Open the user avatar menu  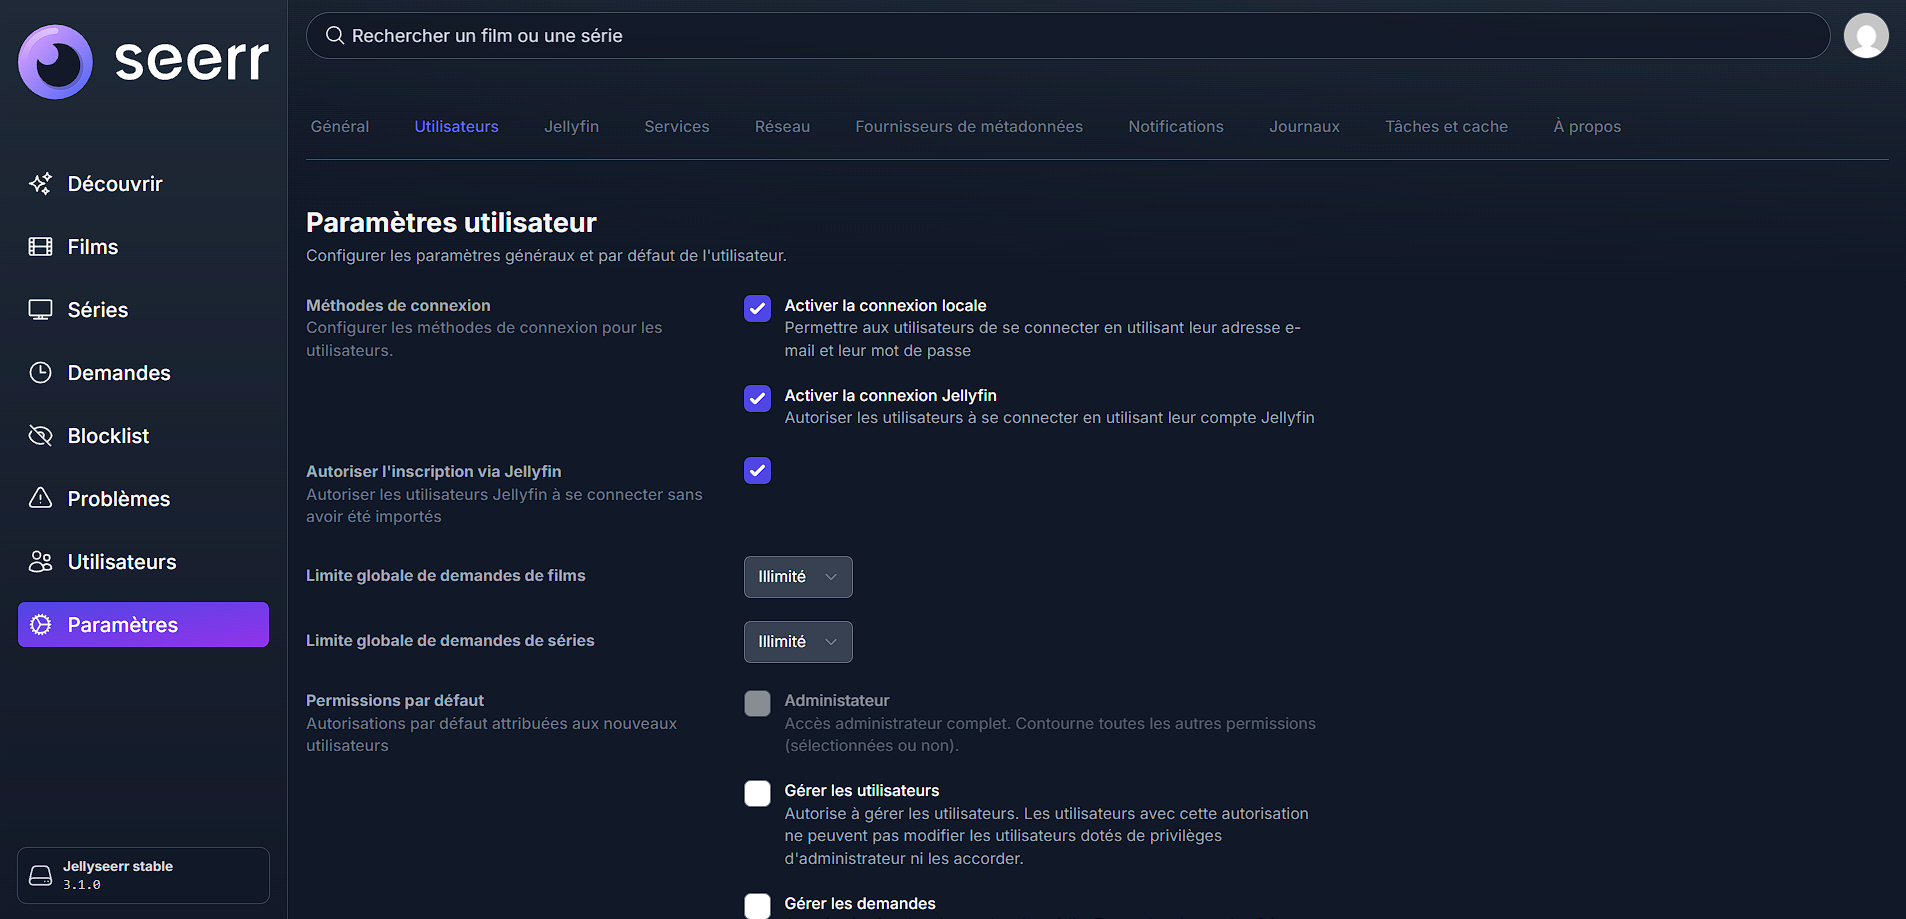1865,36
